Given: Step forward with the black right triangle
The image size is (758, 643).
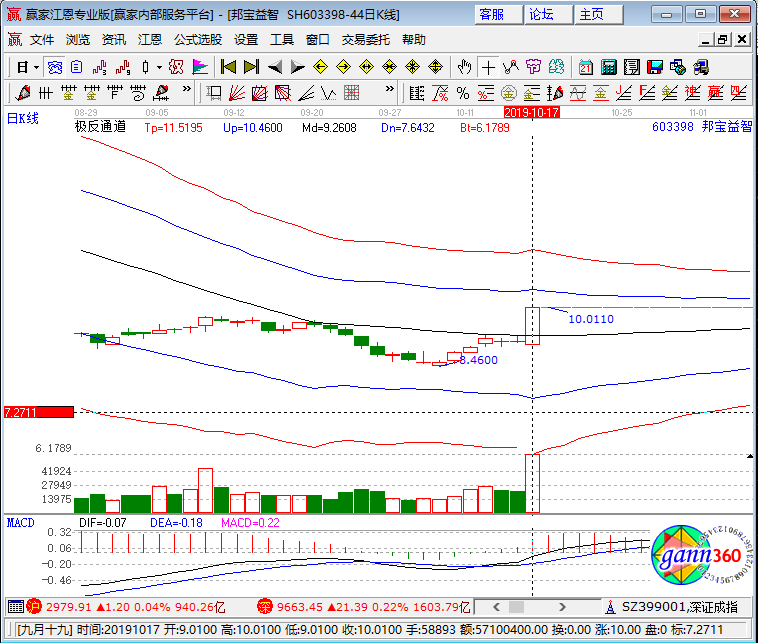Looking at the screenshot, I should (297, 67).
